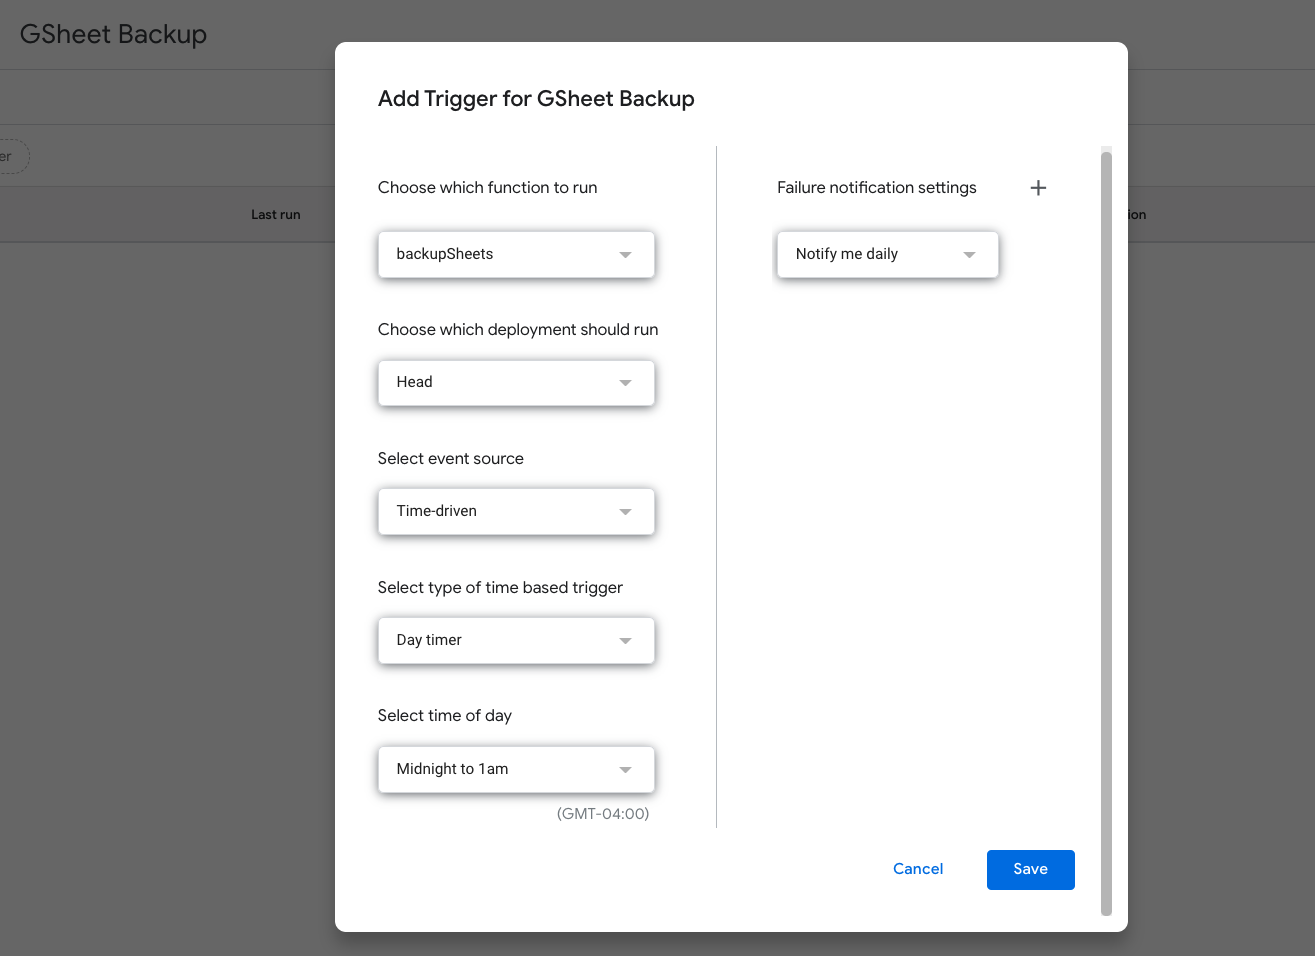Click the caret arrow next to Head
The width and height of the screenshot is (1315, 956).
(x=625, y=383)
